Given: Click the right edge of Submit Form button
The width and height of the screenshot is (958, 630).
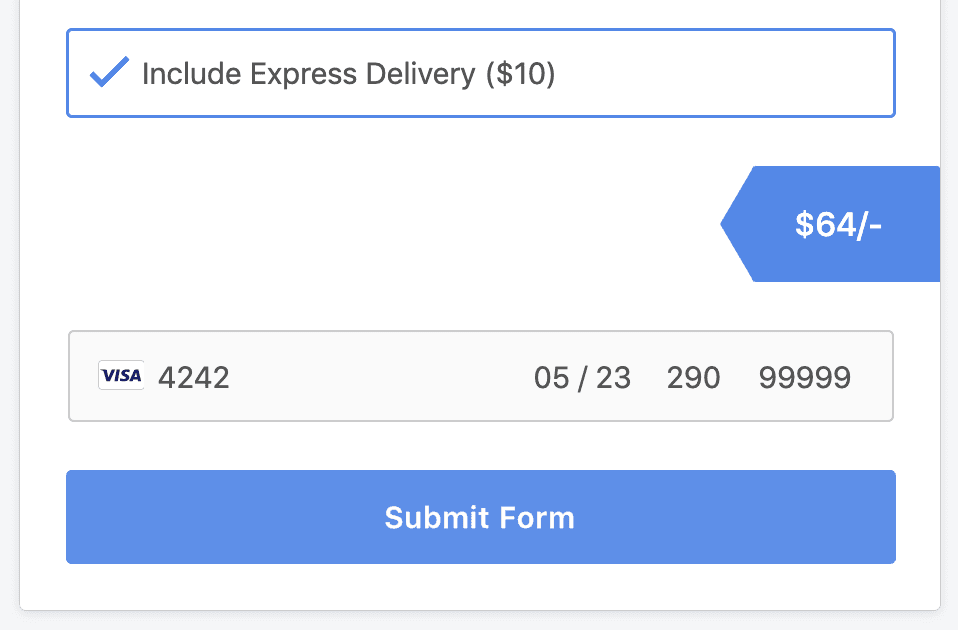Looking at the screenshot, I should pos(887,517).
